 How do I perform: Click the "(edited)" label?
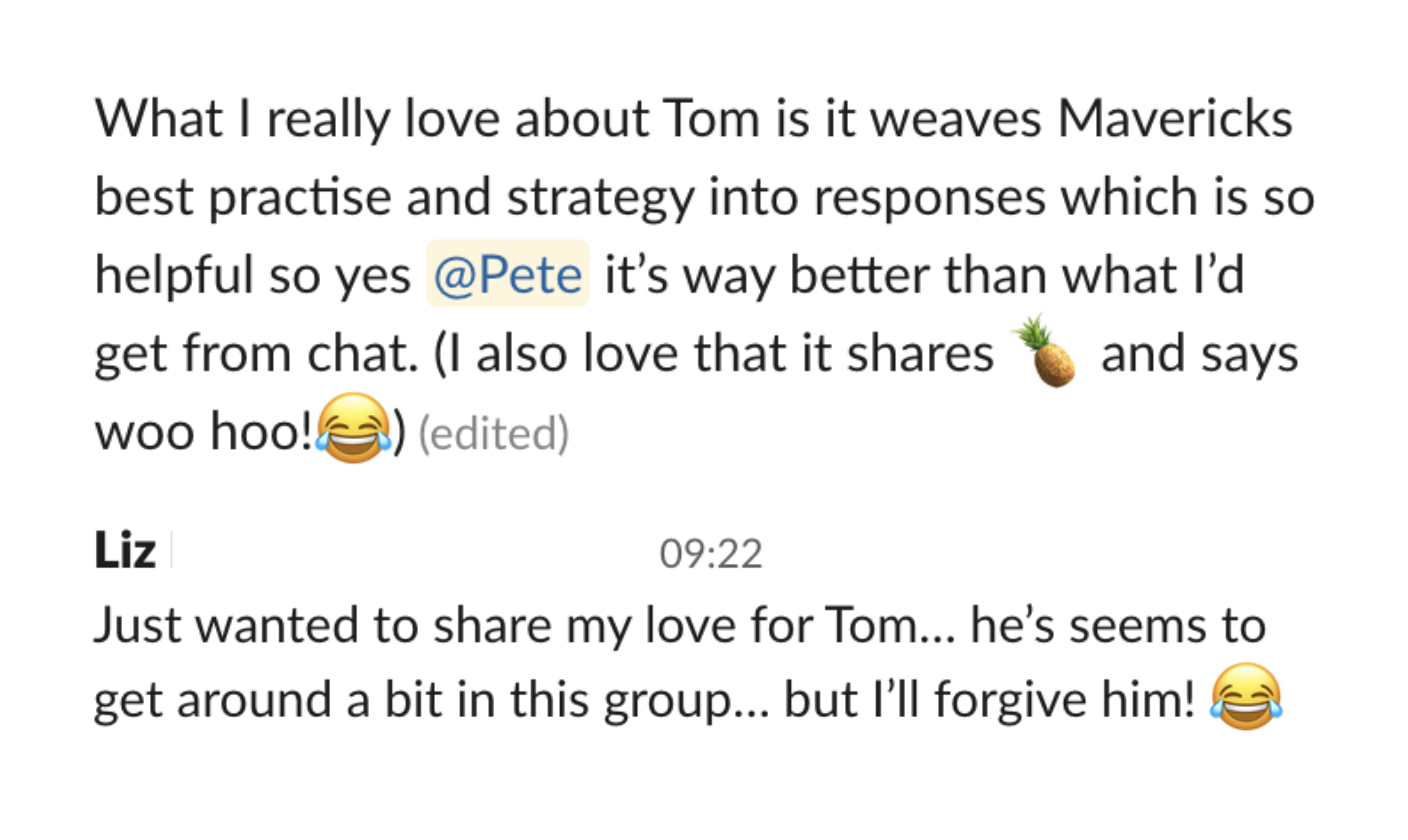click(493, 434)
